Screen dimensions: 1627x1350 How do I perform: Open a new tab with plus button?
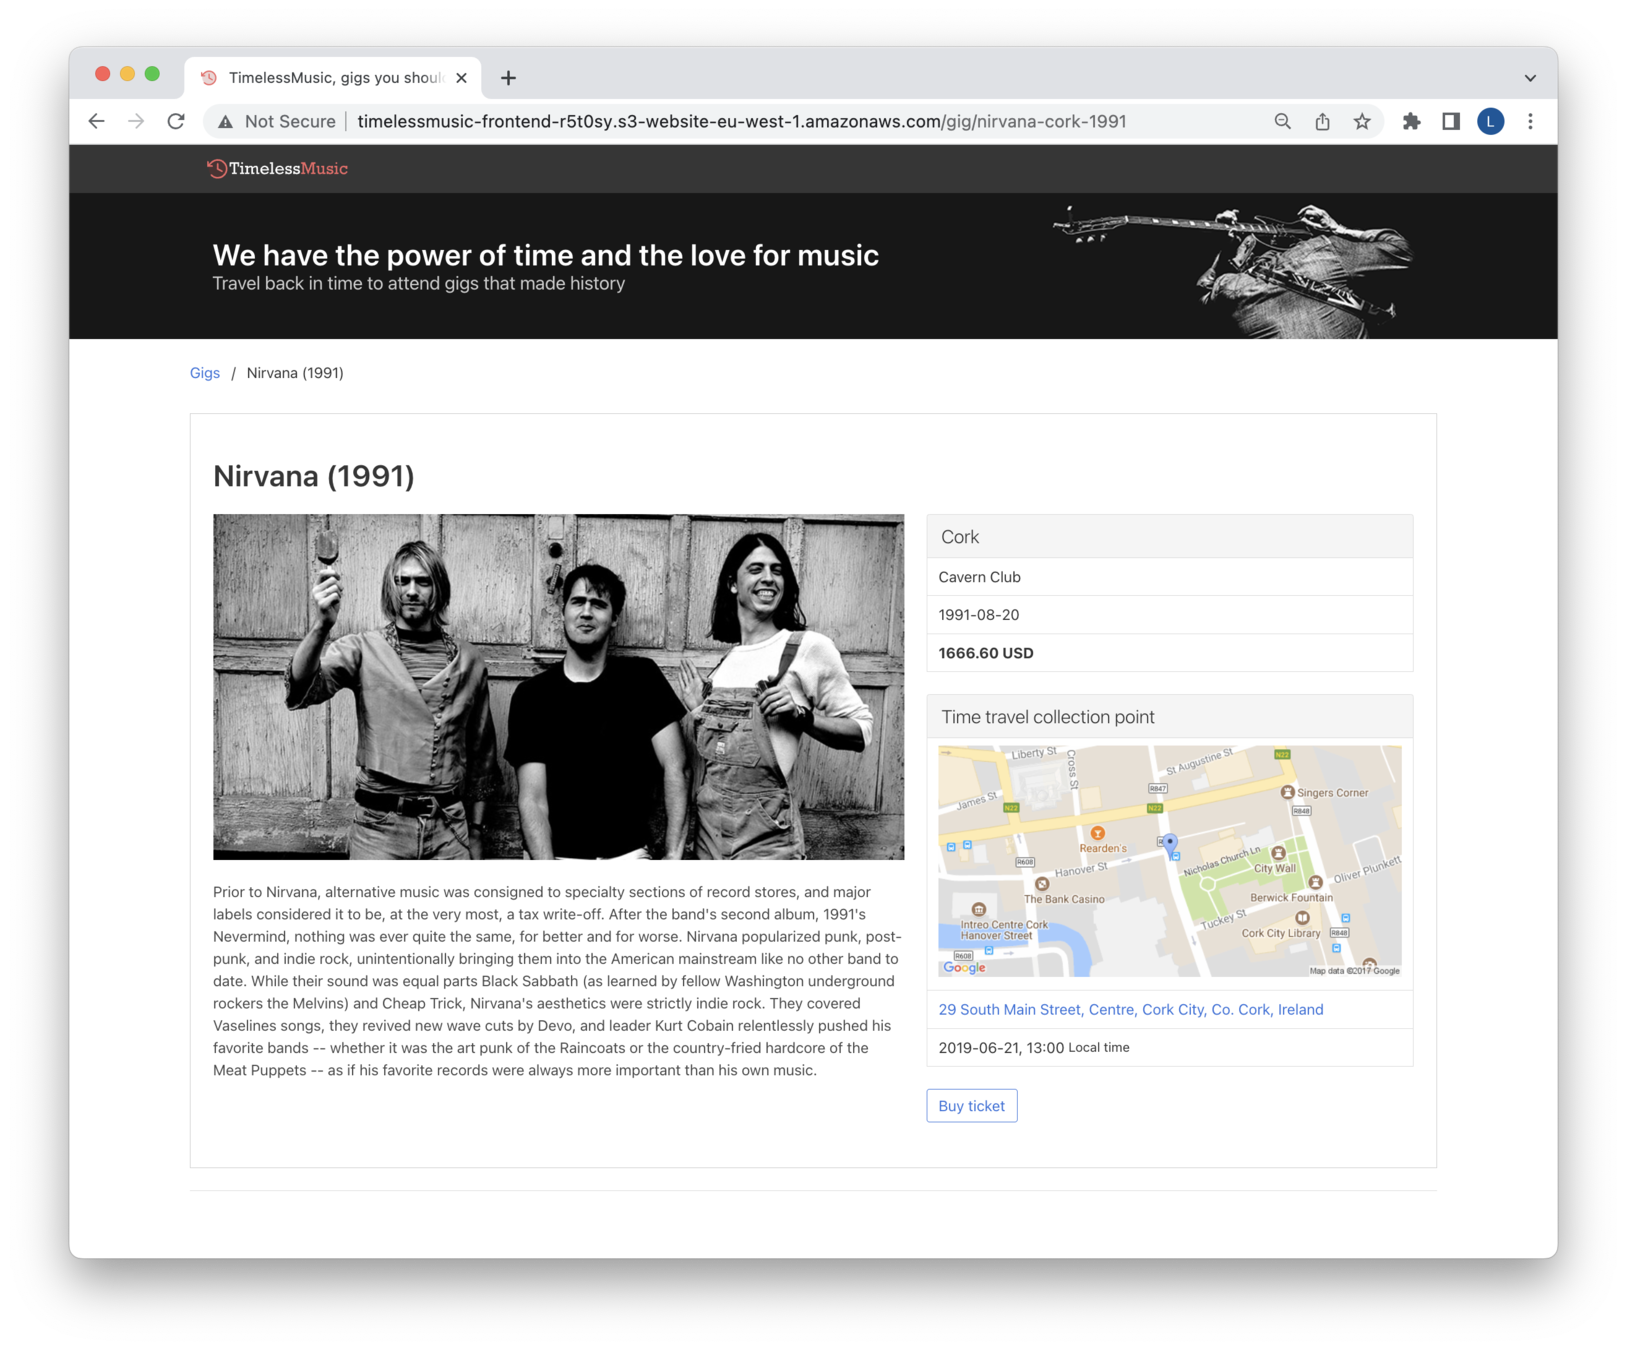click(x=508, y=78)
